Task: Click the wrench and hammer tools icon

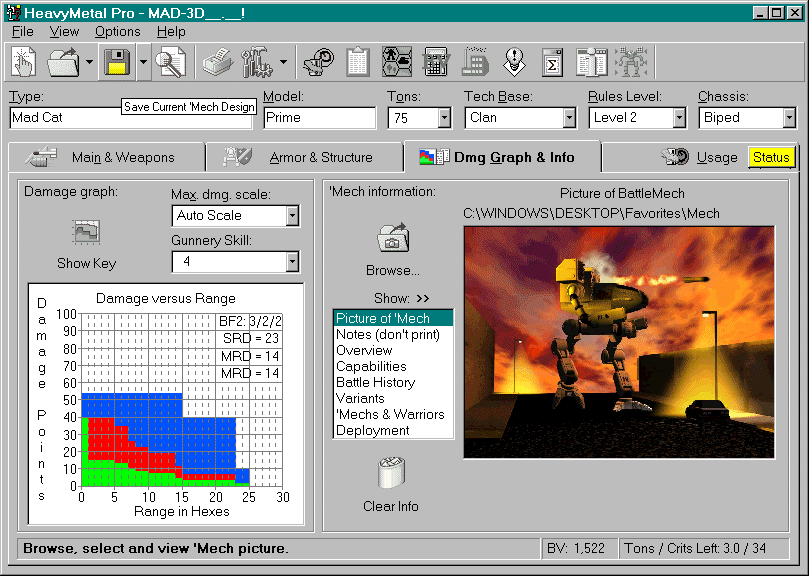Action: [257, 62]
